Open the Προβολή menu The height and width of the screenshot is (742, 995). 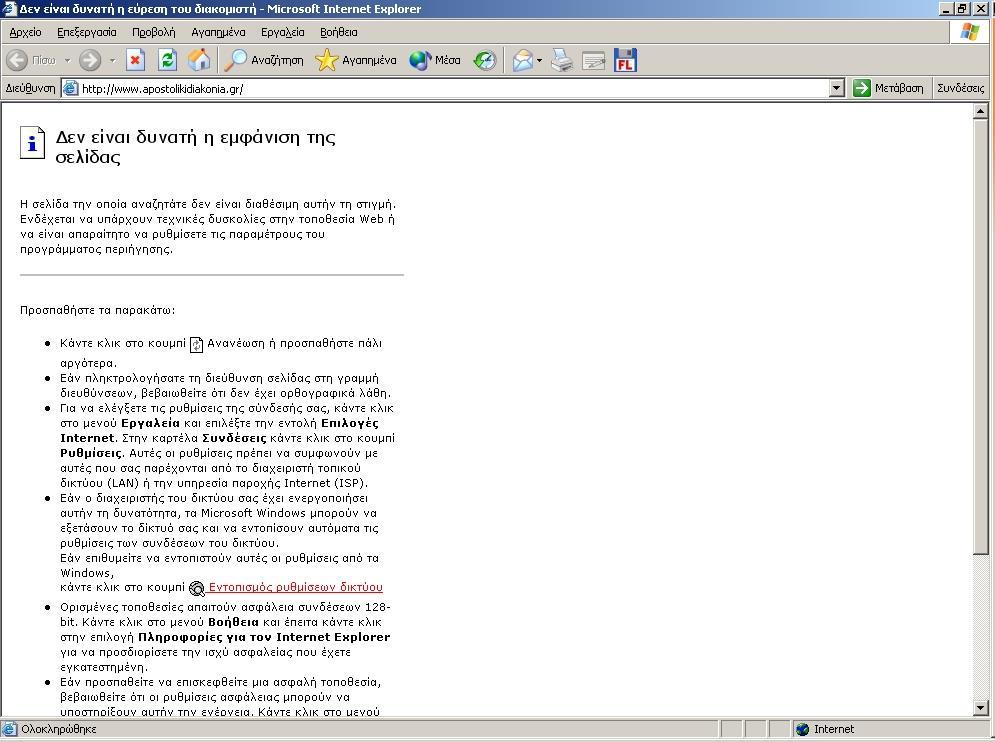pos(154,32)
